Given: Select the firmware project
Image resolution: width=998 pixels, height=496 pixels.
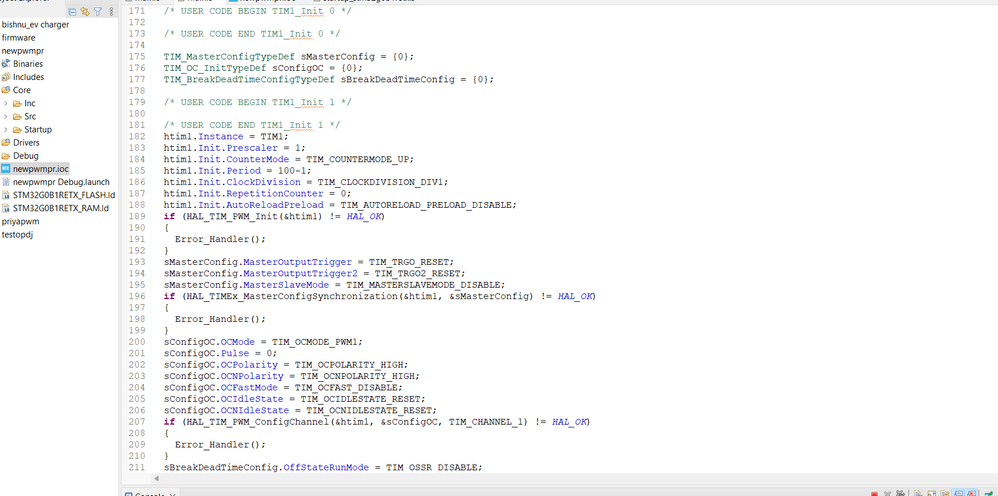Looking at the screenshot, I should pyautogui.click(x=18, y=38).
